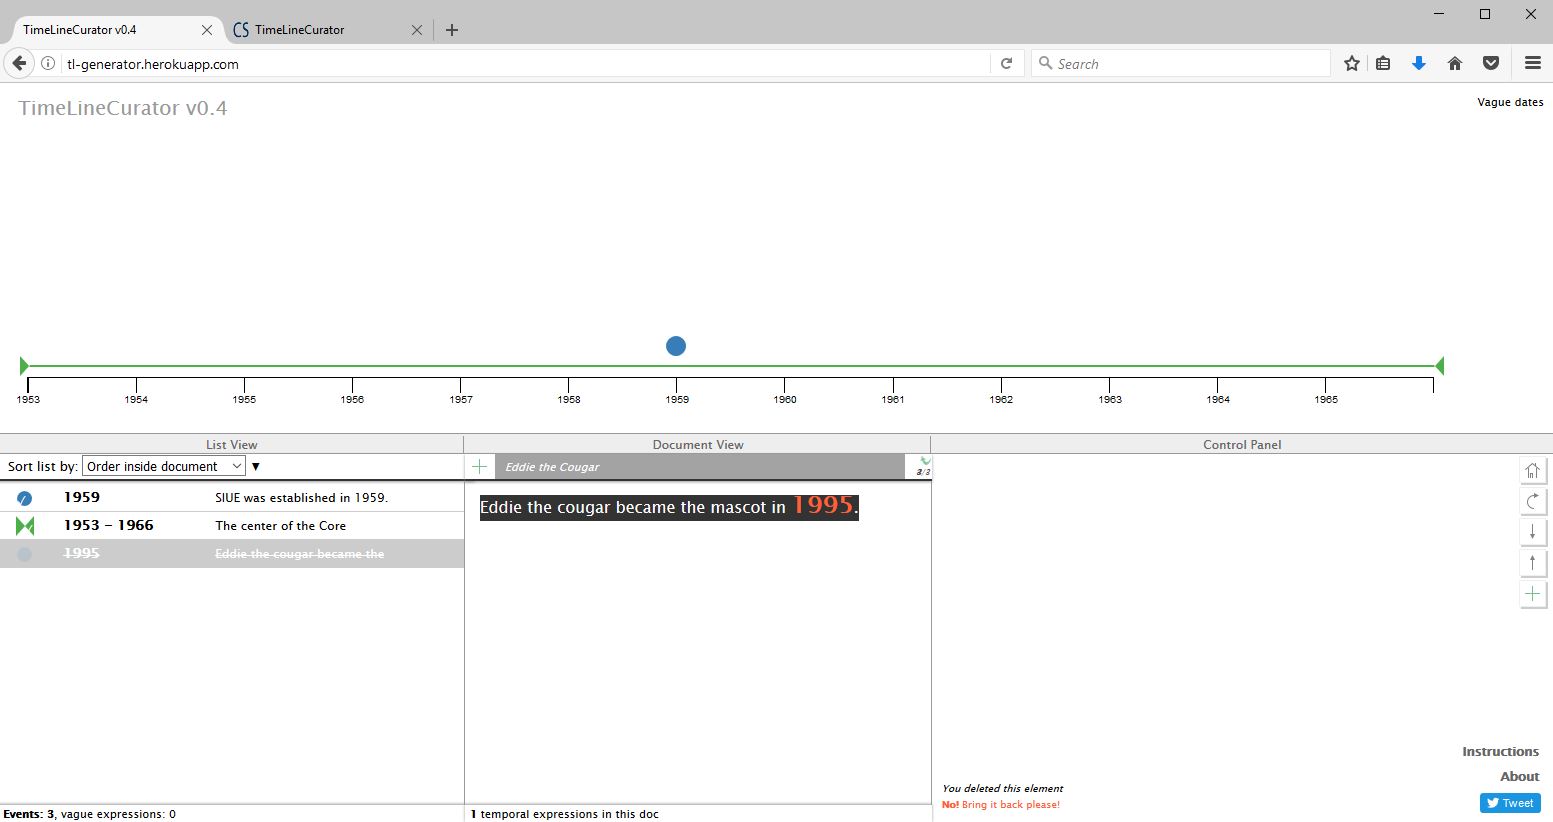
Task: Click the browser downloads arrow icon
Action: 1418,63
